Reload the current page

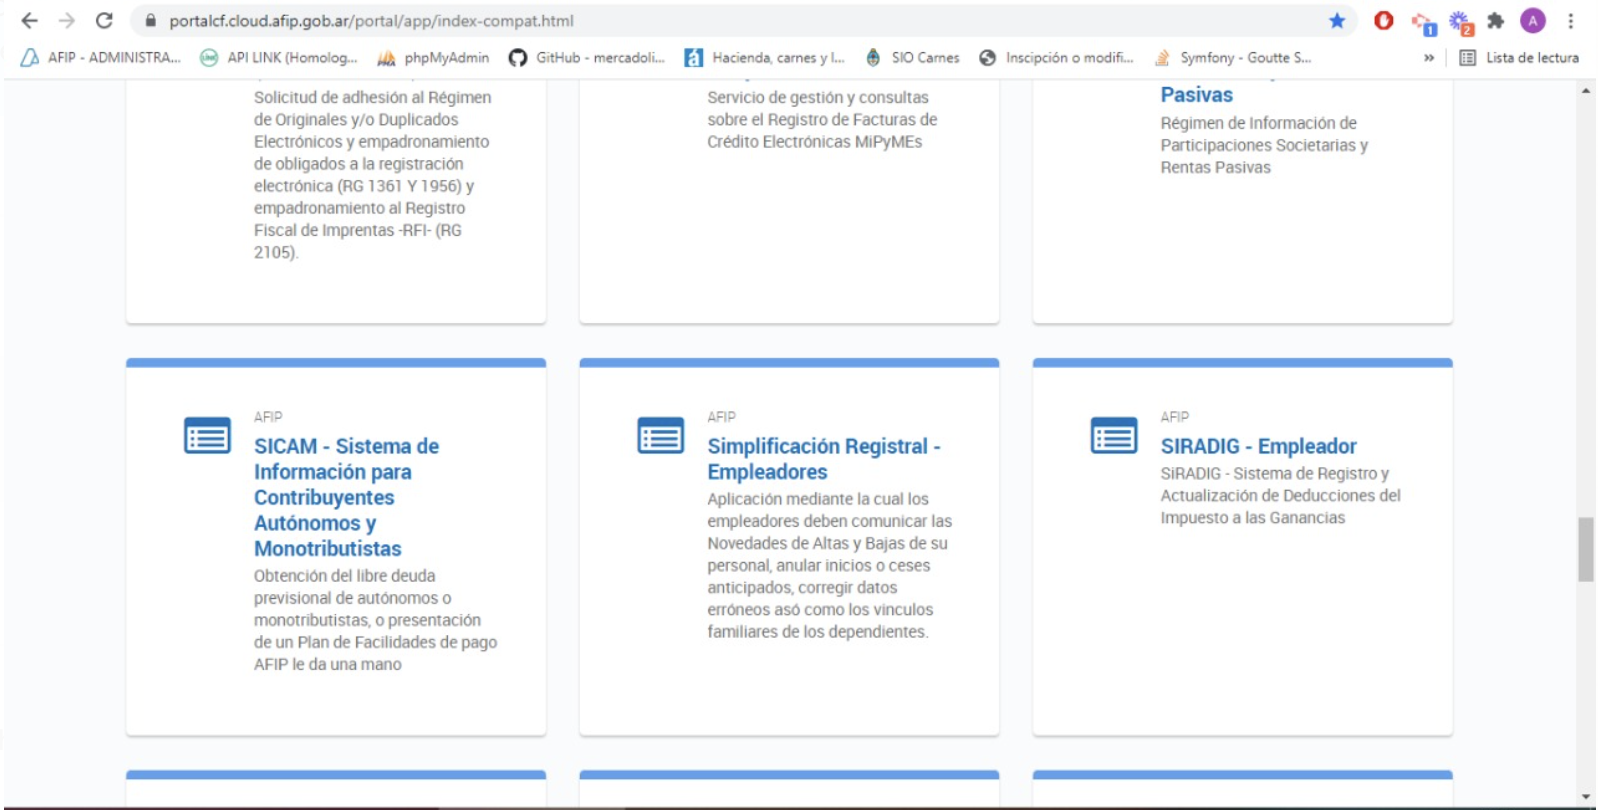[104, 20]
